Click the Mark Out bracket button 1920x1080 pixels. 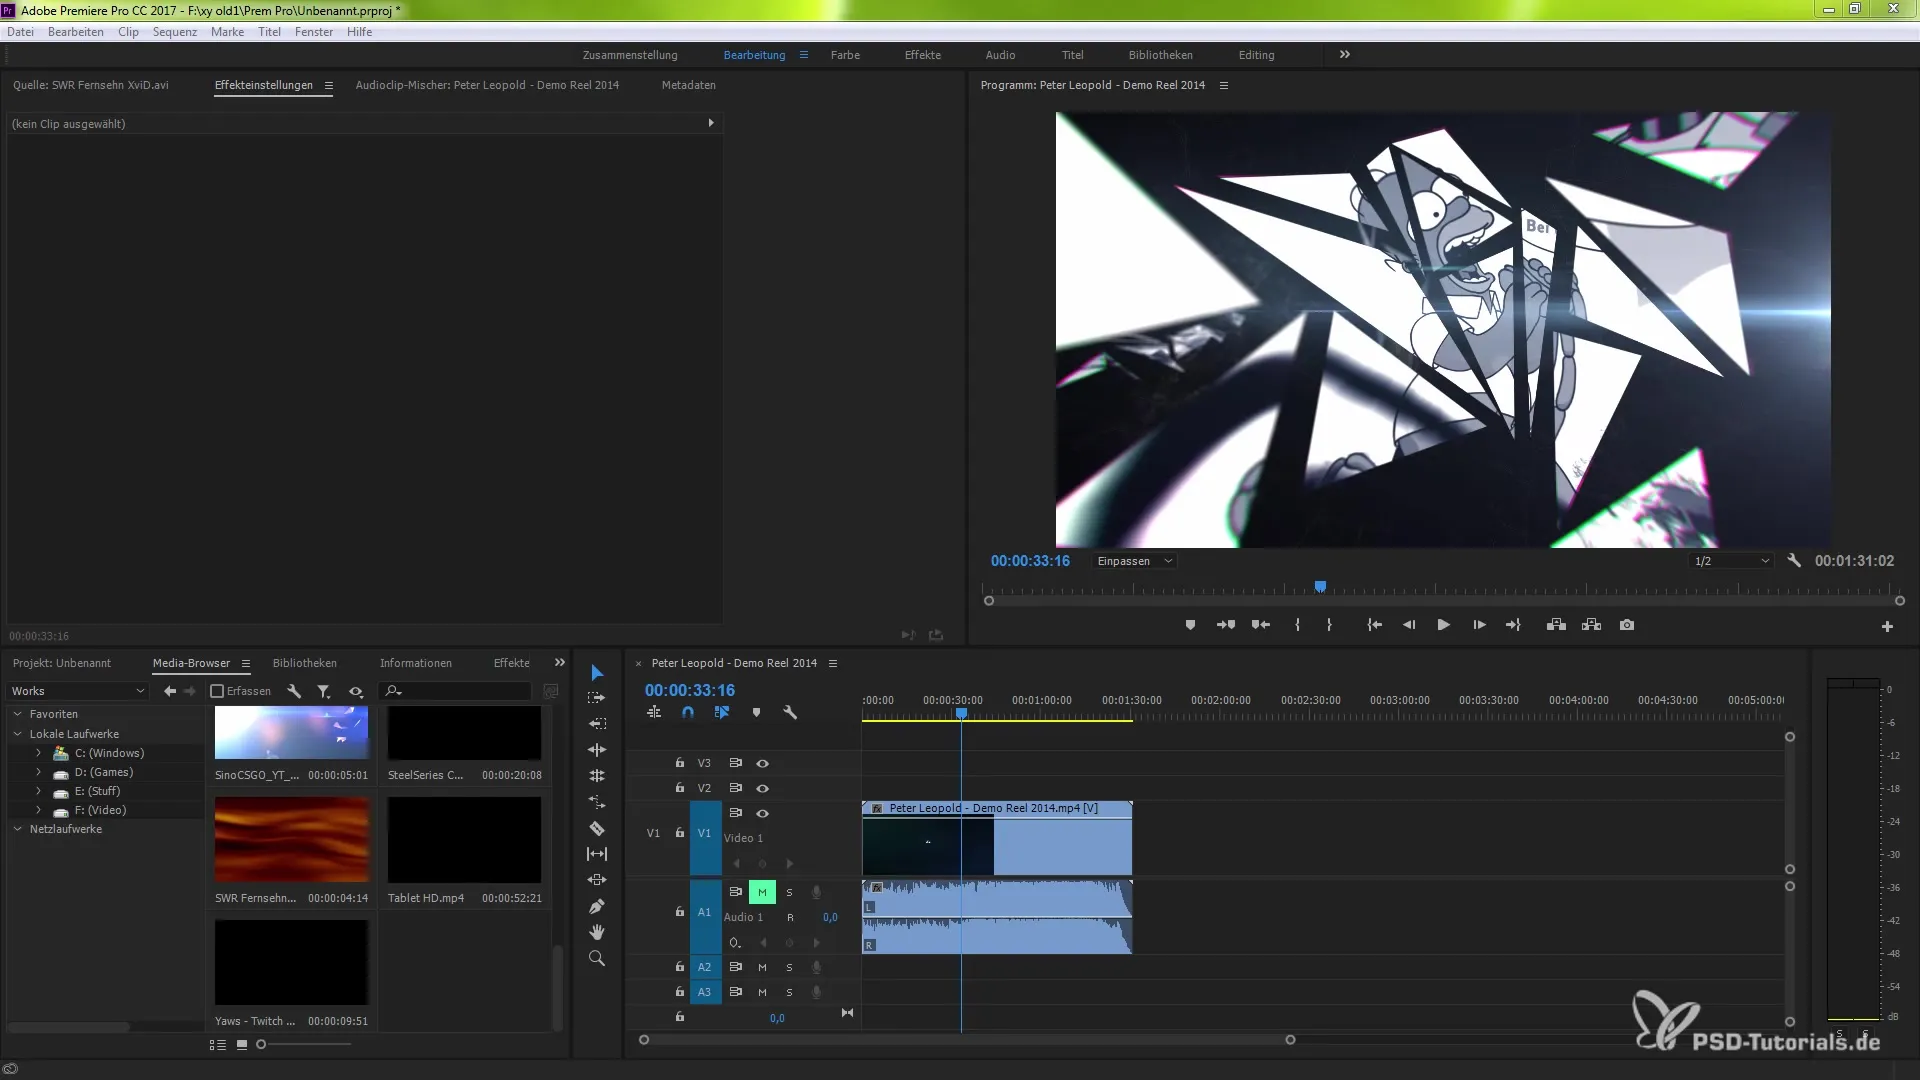(1329, 625)
